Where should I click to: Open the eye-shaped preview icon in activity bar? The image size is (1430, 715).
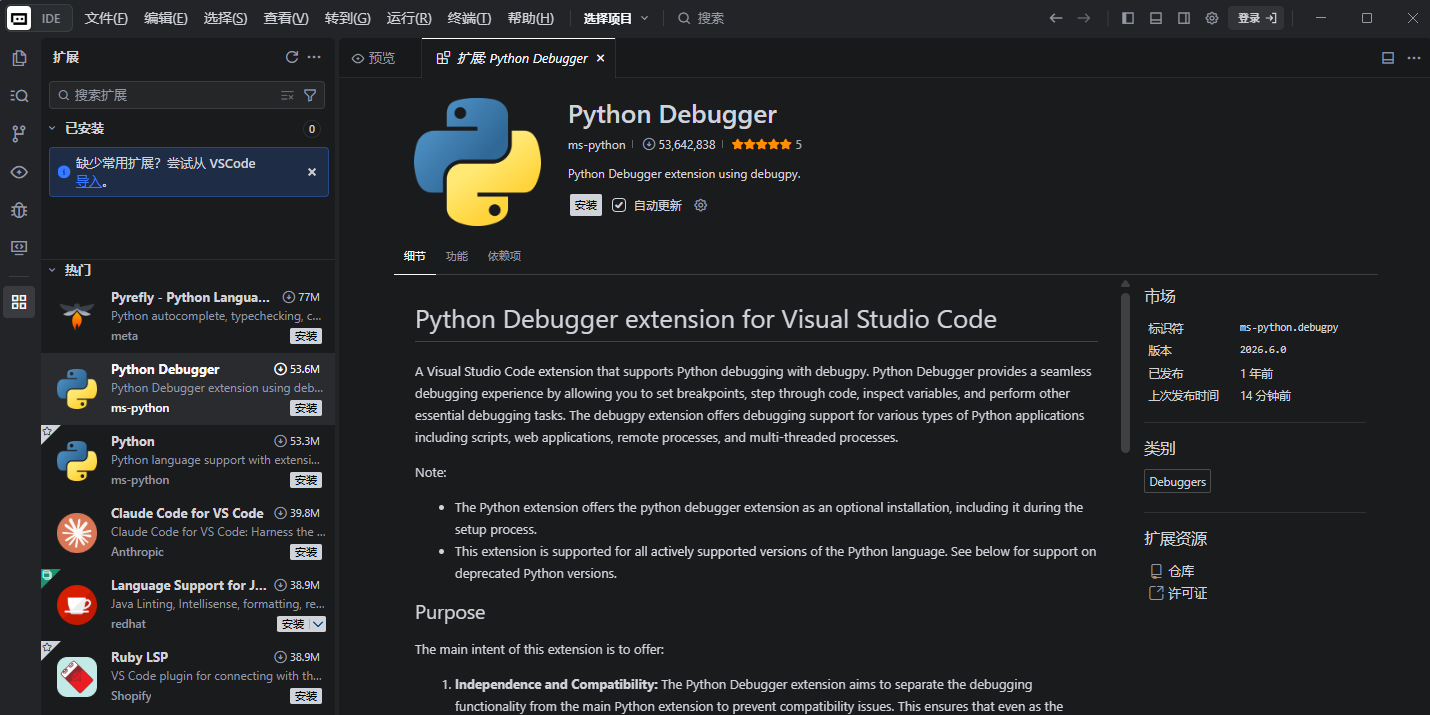[x=19, y=172]
